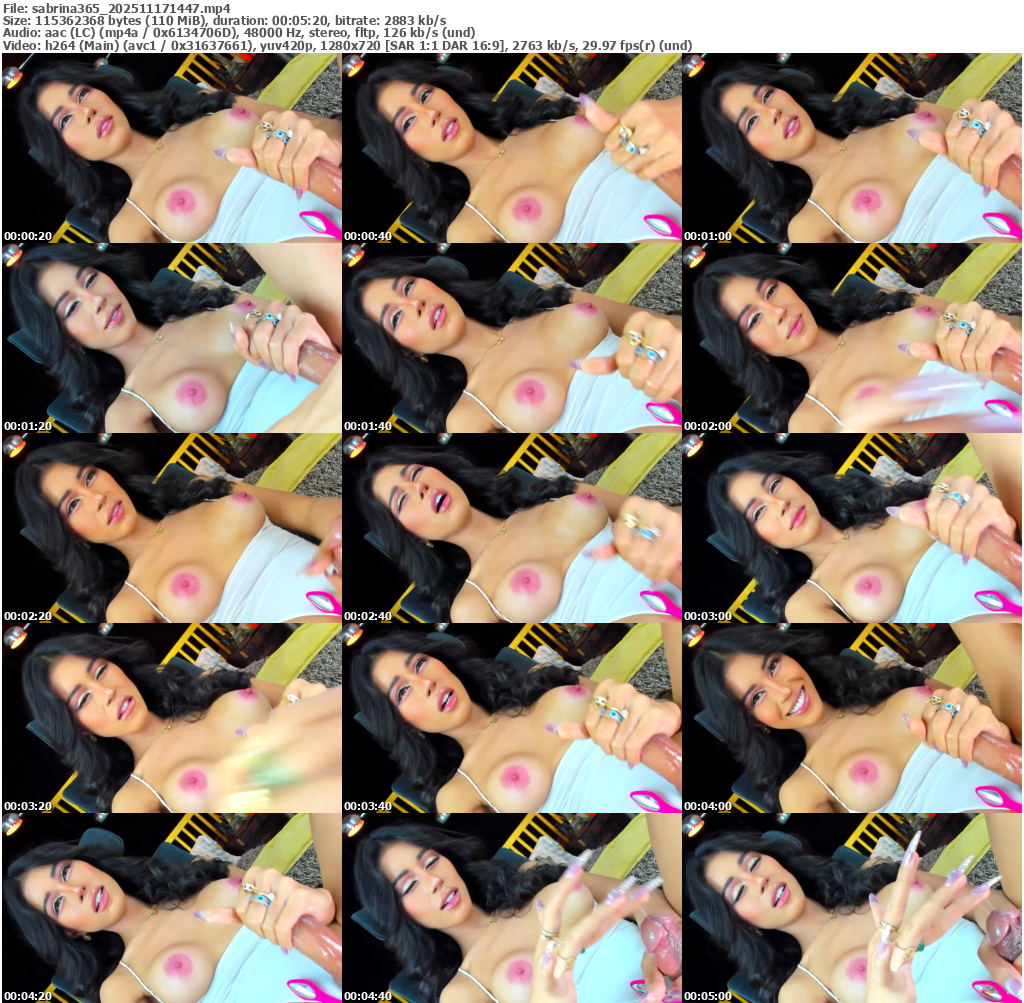The width and height of the screenshot is (1024, 1003).
Task: Click the 'Audio: aac (LC)' header line
Action: 239,33
